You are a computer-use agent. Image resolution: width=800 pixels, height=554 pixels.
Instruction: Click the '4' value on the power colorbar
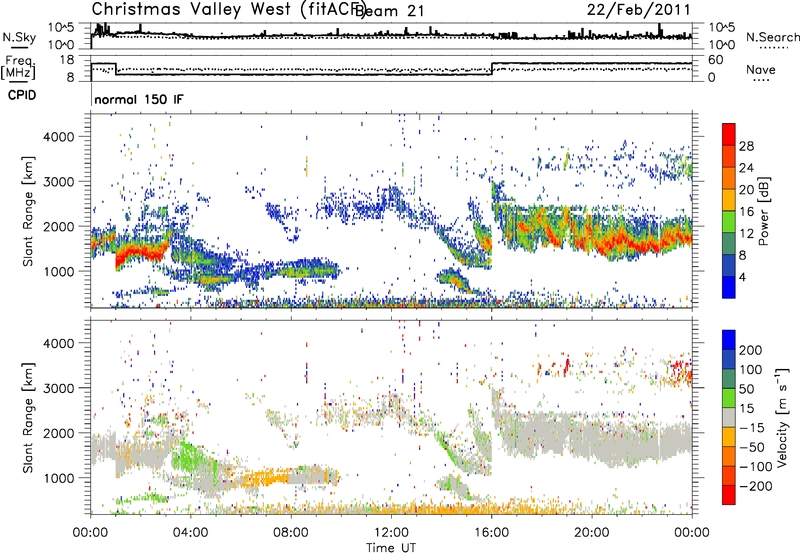point(742,277)
